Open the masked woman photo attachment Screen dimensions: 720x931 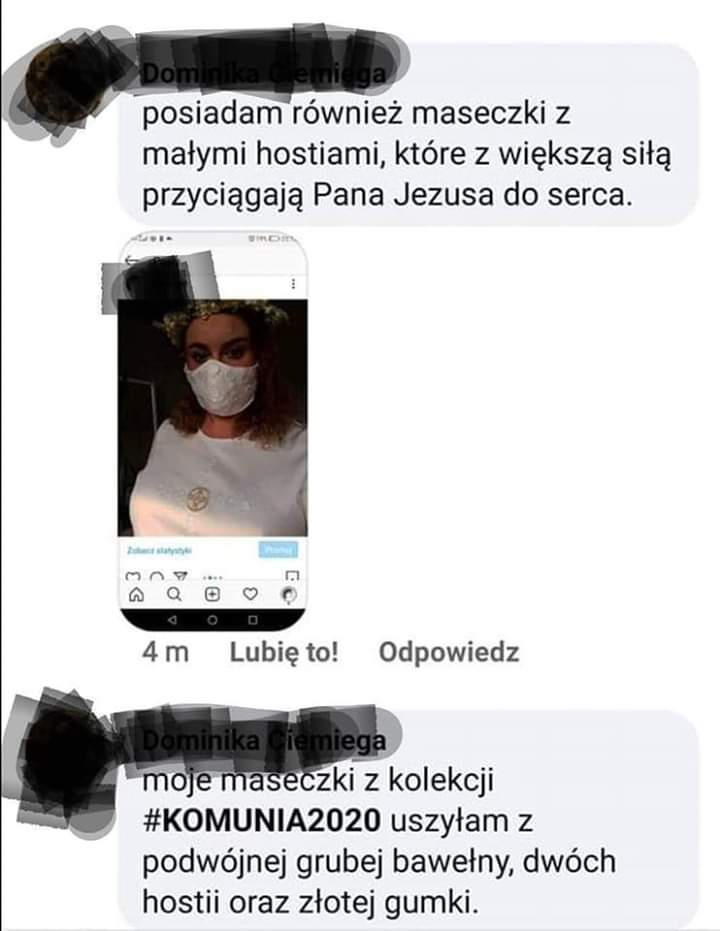pyautogui.click(x=212, y=417)
